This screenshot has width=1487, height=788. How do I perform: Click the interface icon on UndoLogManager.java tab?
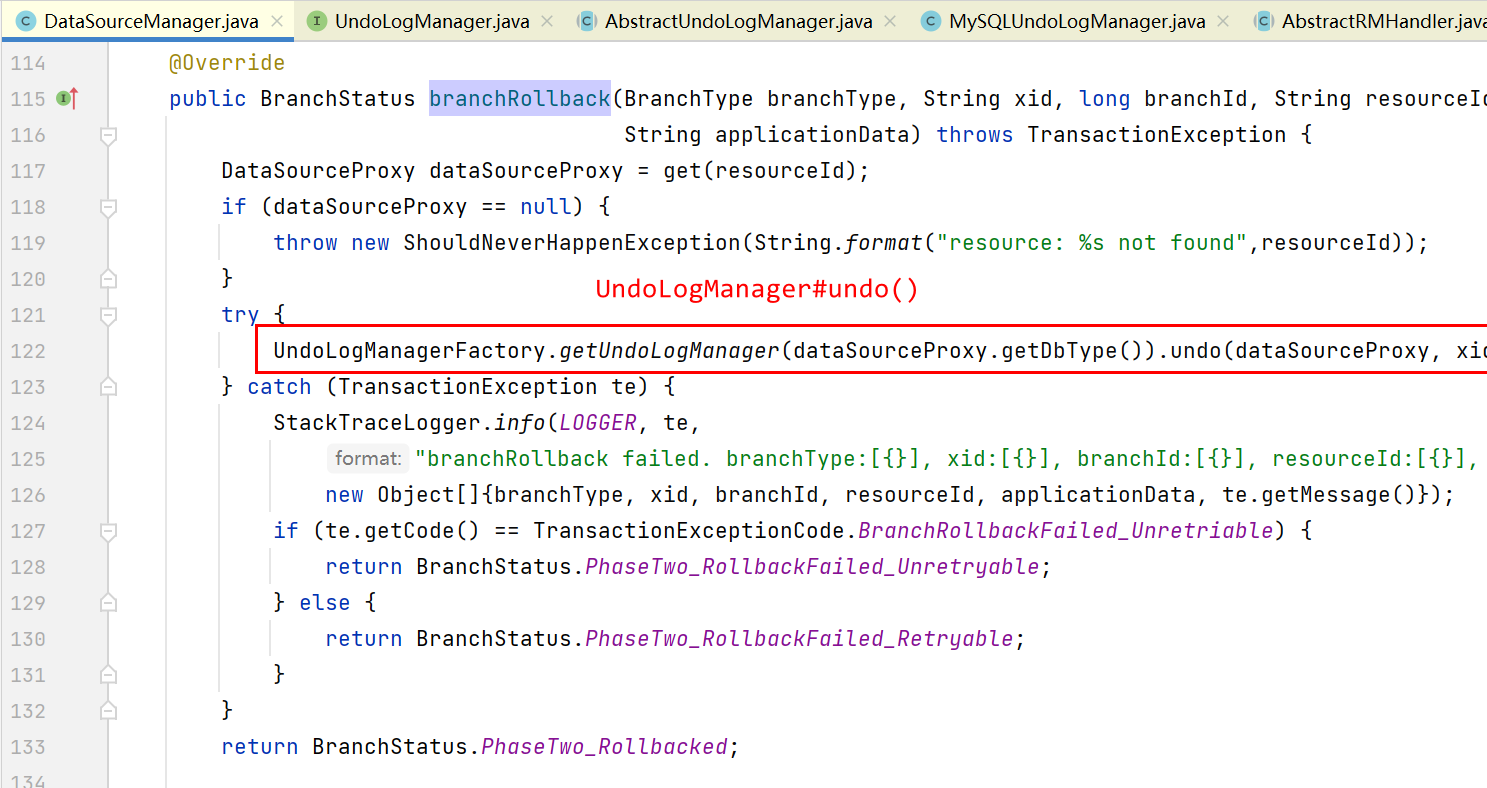coord(316,21)
